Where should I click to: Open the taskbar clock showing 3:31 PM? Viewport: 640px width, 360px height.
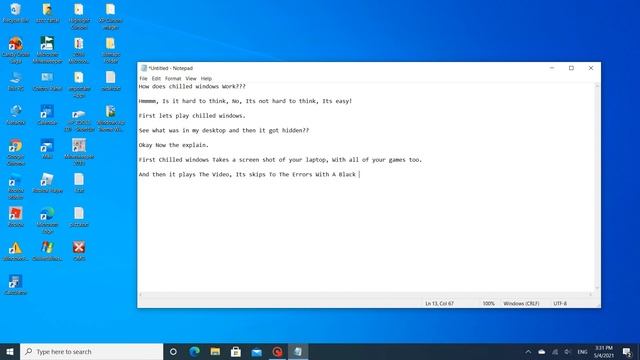[x=604, y=351]
